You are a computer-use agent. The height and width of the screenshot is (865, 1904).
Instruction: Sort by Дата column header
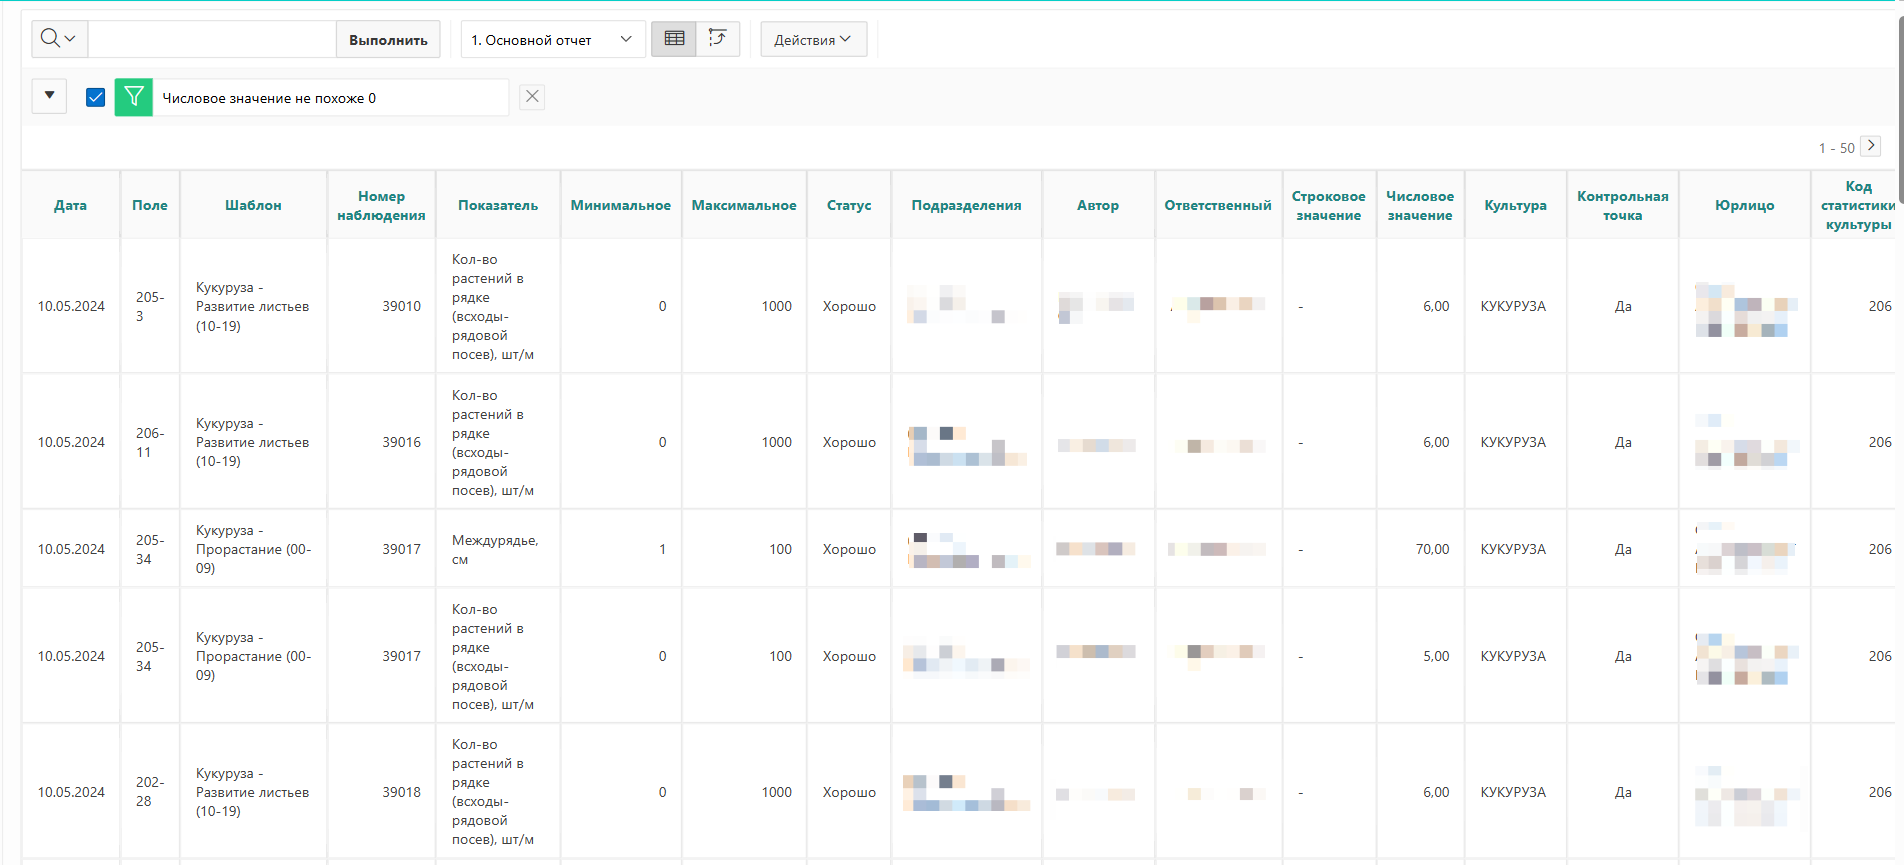coord(70,205)
